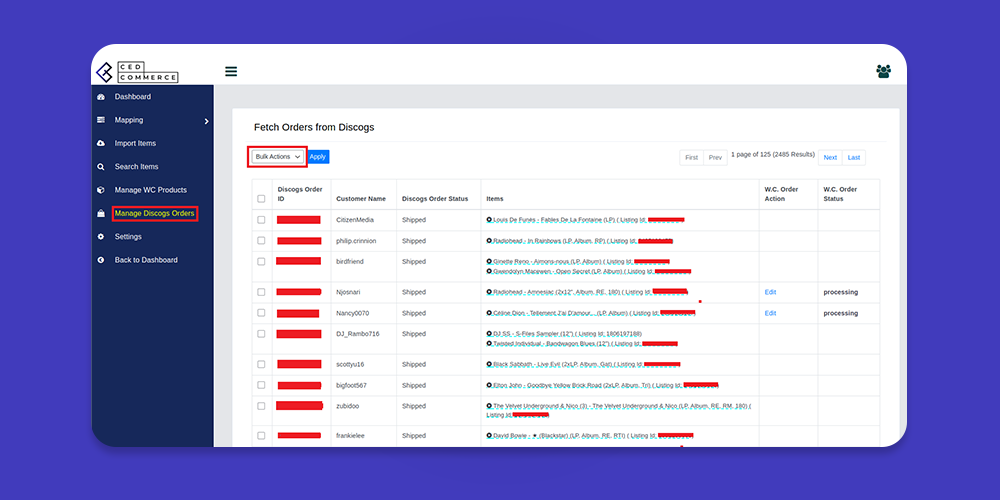Check the zubidoo order row
Screen dimensions: 1000x500
coord(261,406)
